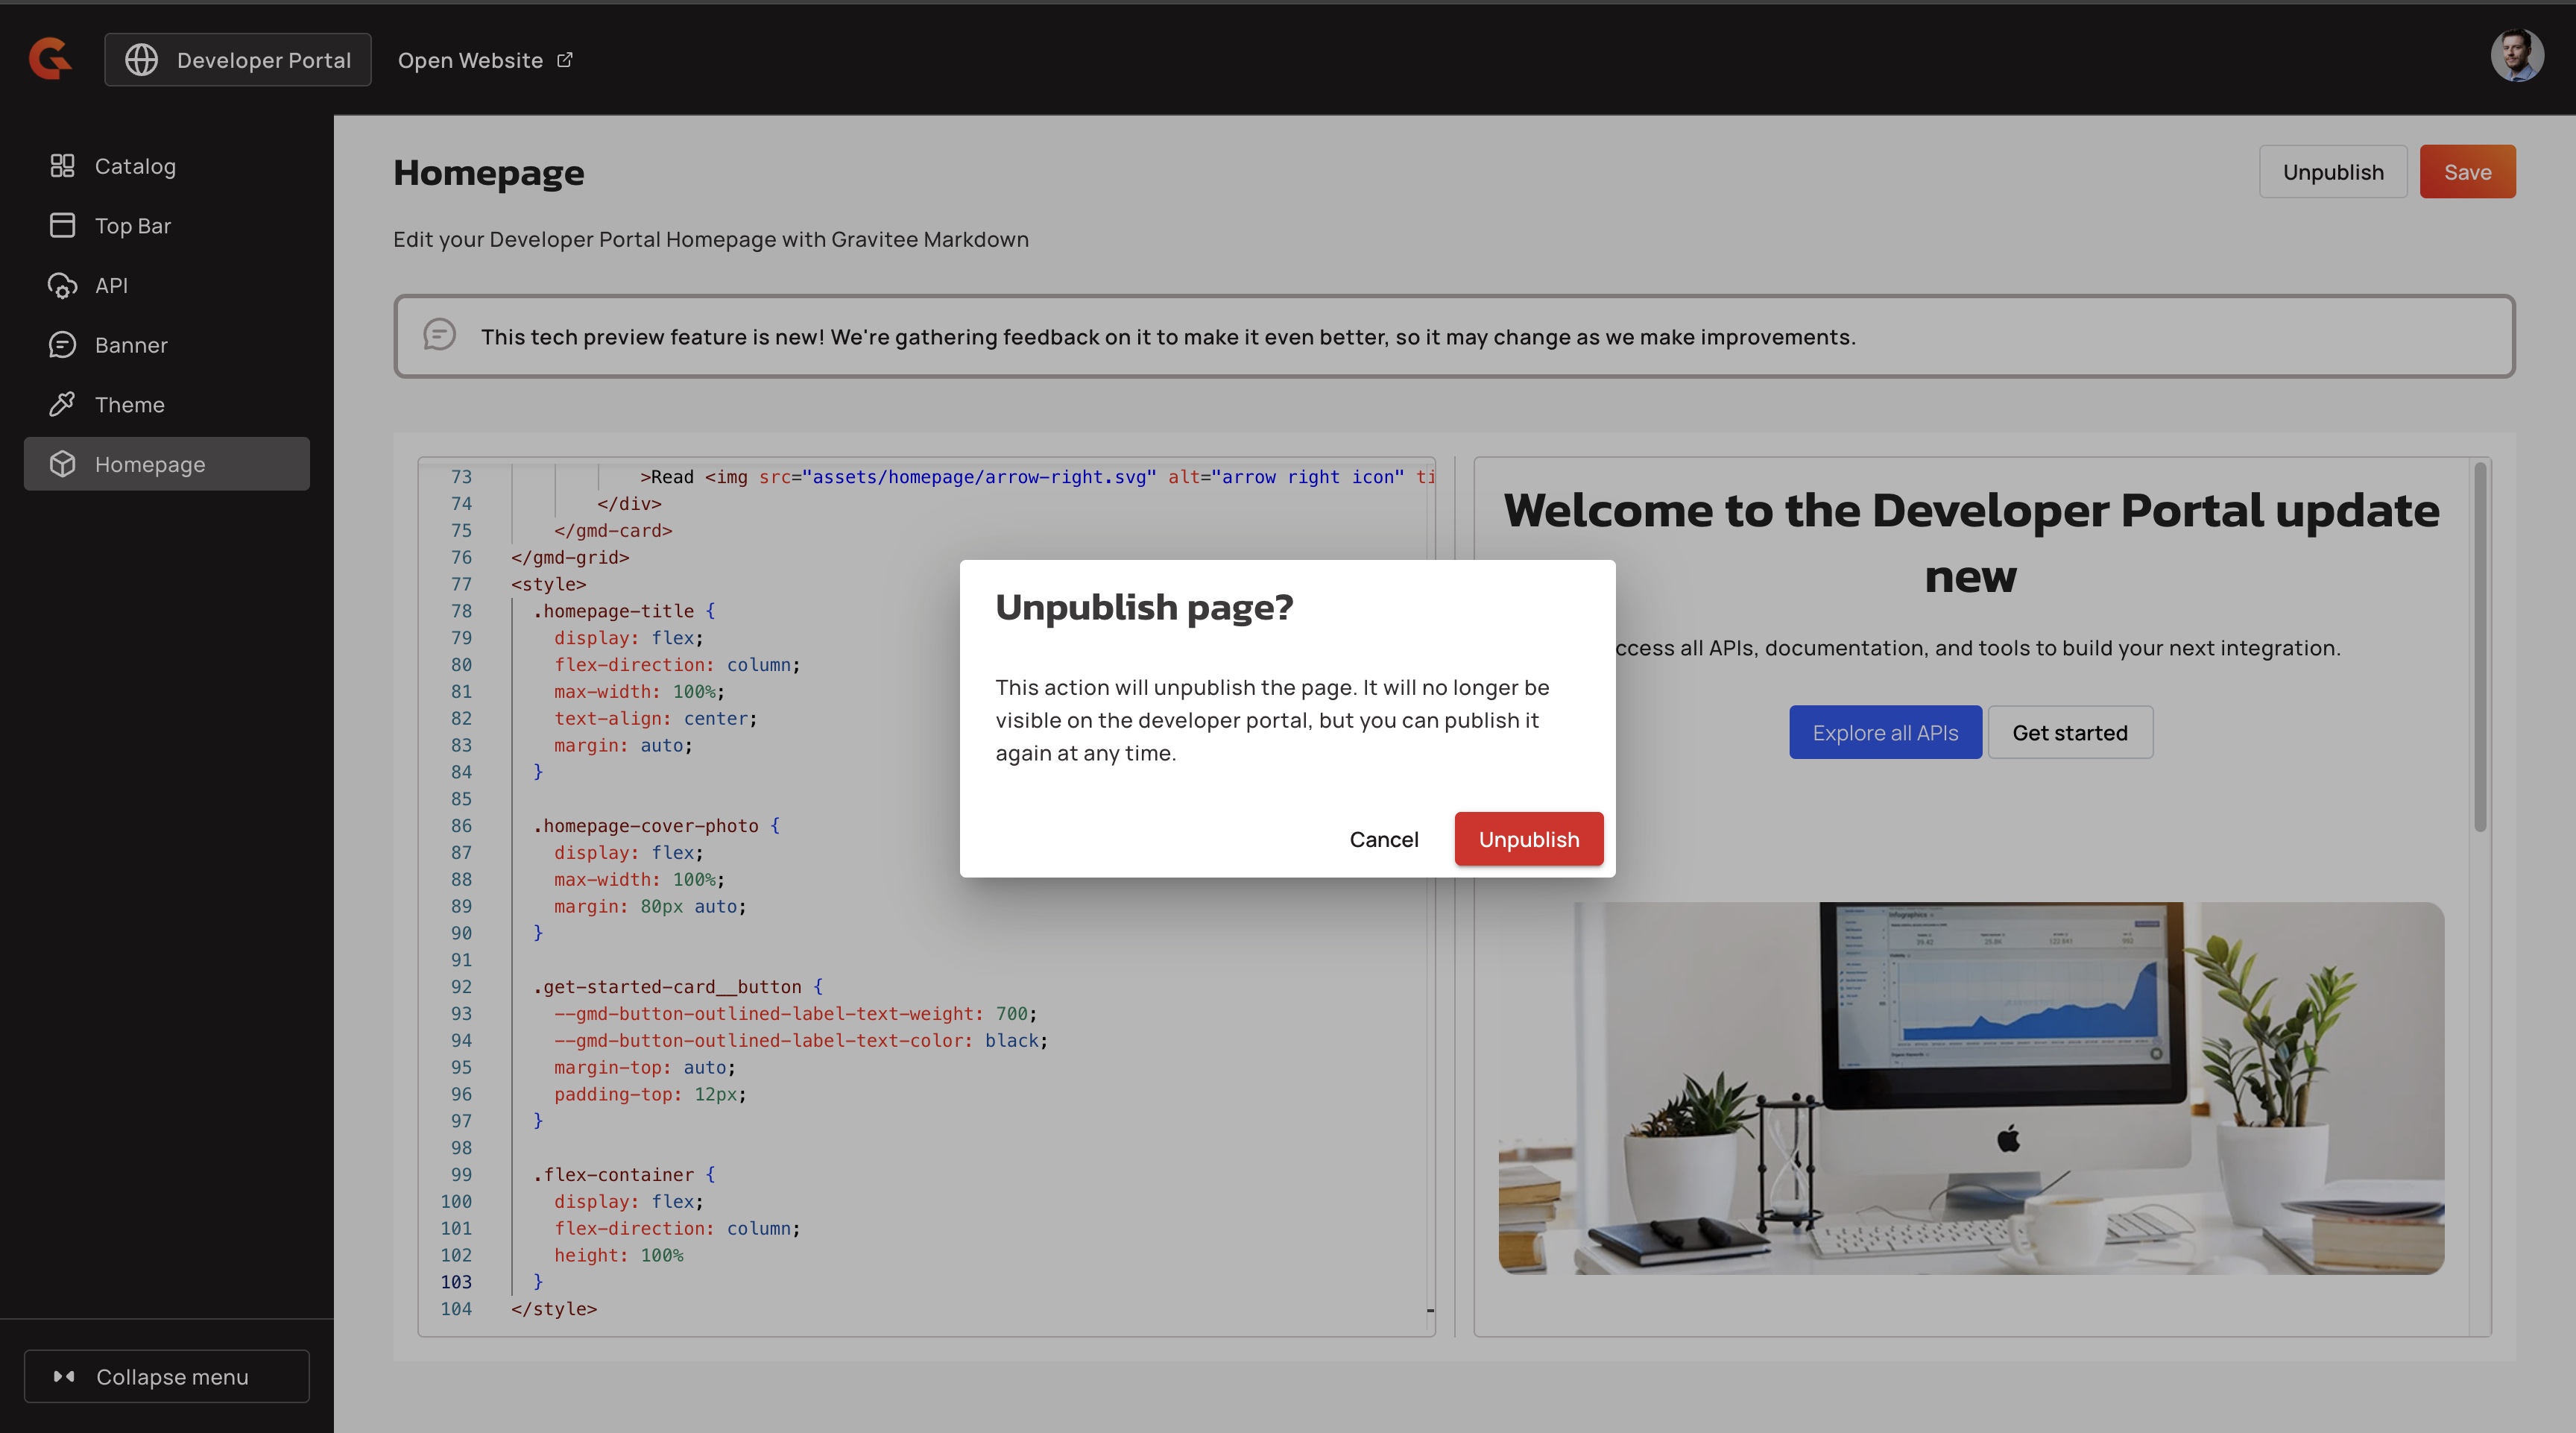Click the Homepage cube icon in the sidebar
This screenshot has height=1433, width=2576.
click(x=62, y=464)
